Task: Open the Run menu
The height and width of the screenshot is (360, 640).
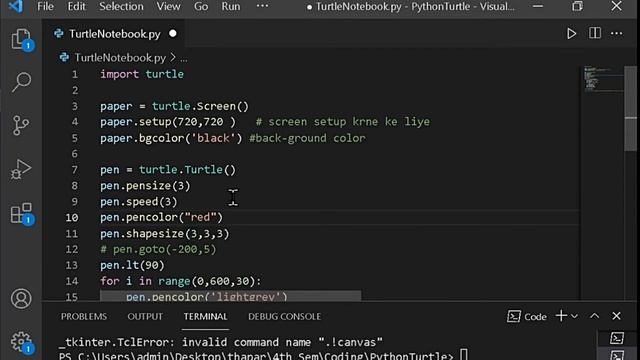Action: point(231,7)
